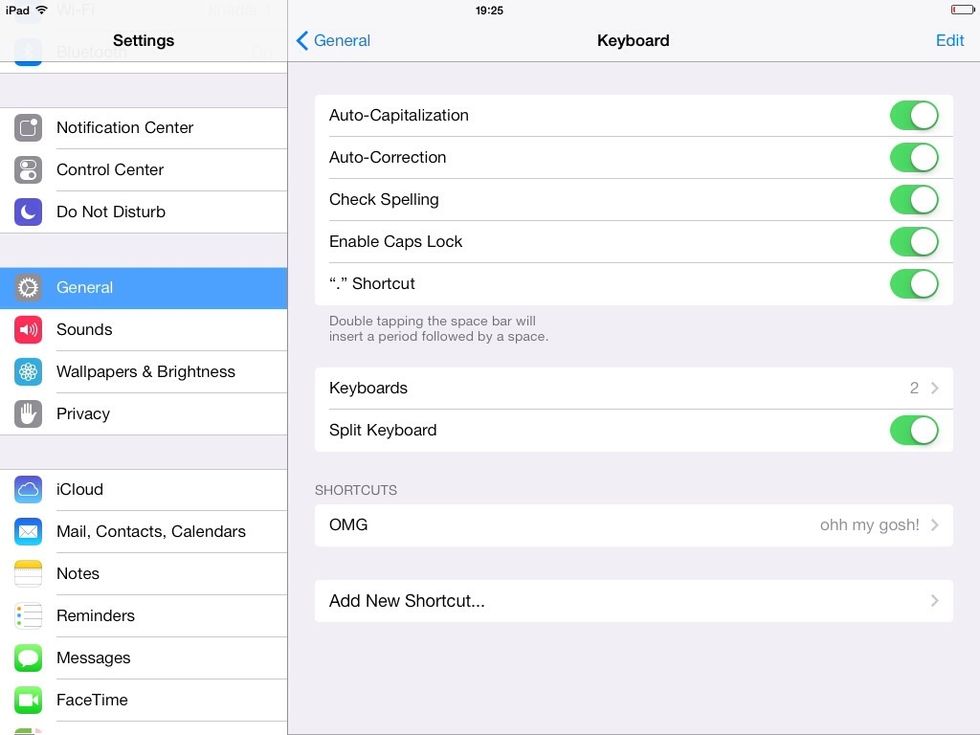Tap the Edit button
The height and width of the screenshot is (735, 980).
(948, 40)
